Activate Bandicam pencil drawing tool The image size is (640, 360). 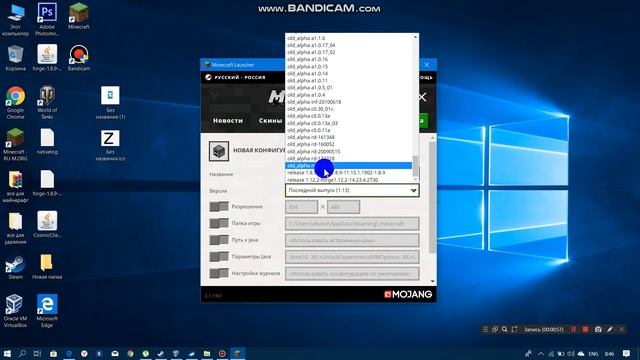pyautogui.click(x=610, y=329)
